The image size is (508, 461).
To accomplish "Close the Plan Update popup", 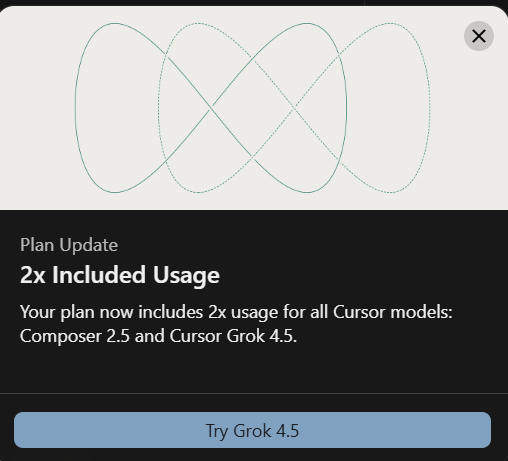I will 479,36.
